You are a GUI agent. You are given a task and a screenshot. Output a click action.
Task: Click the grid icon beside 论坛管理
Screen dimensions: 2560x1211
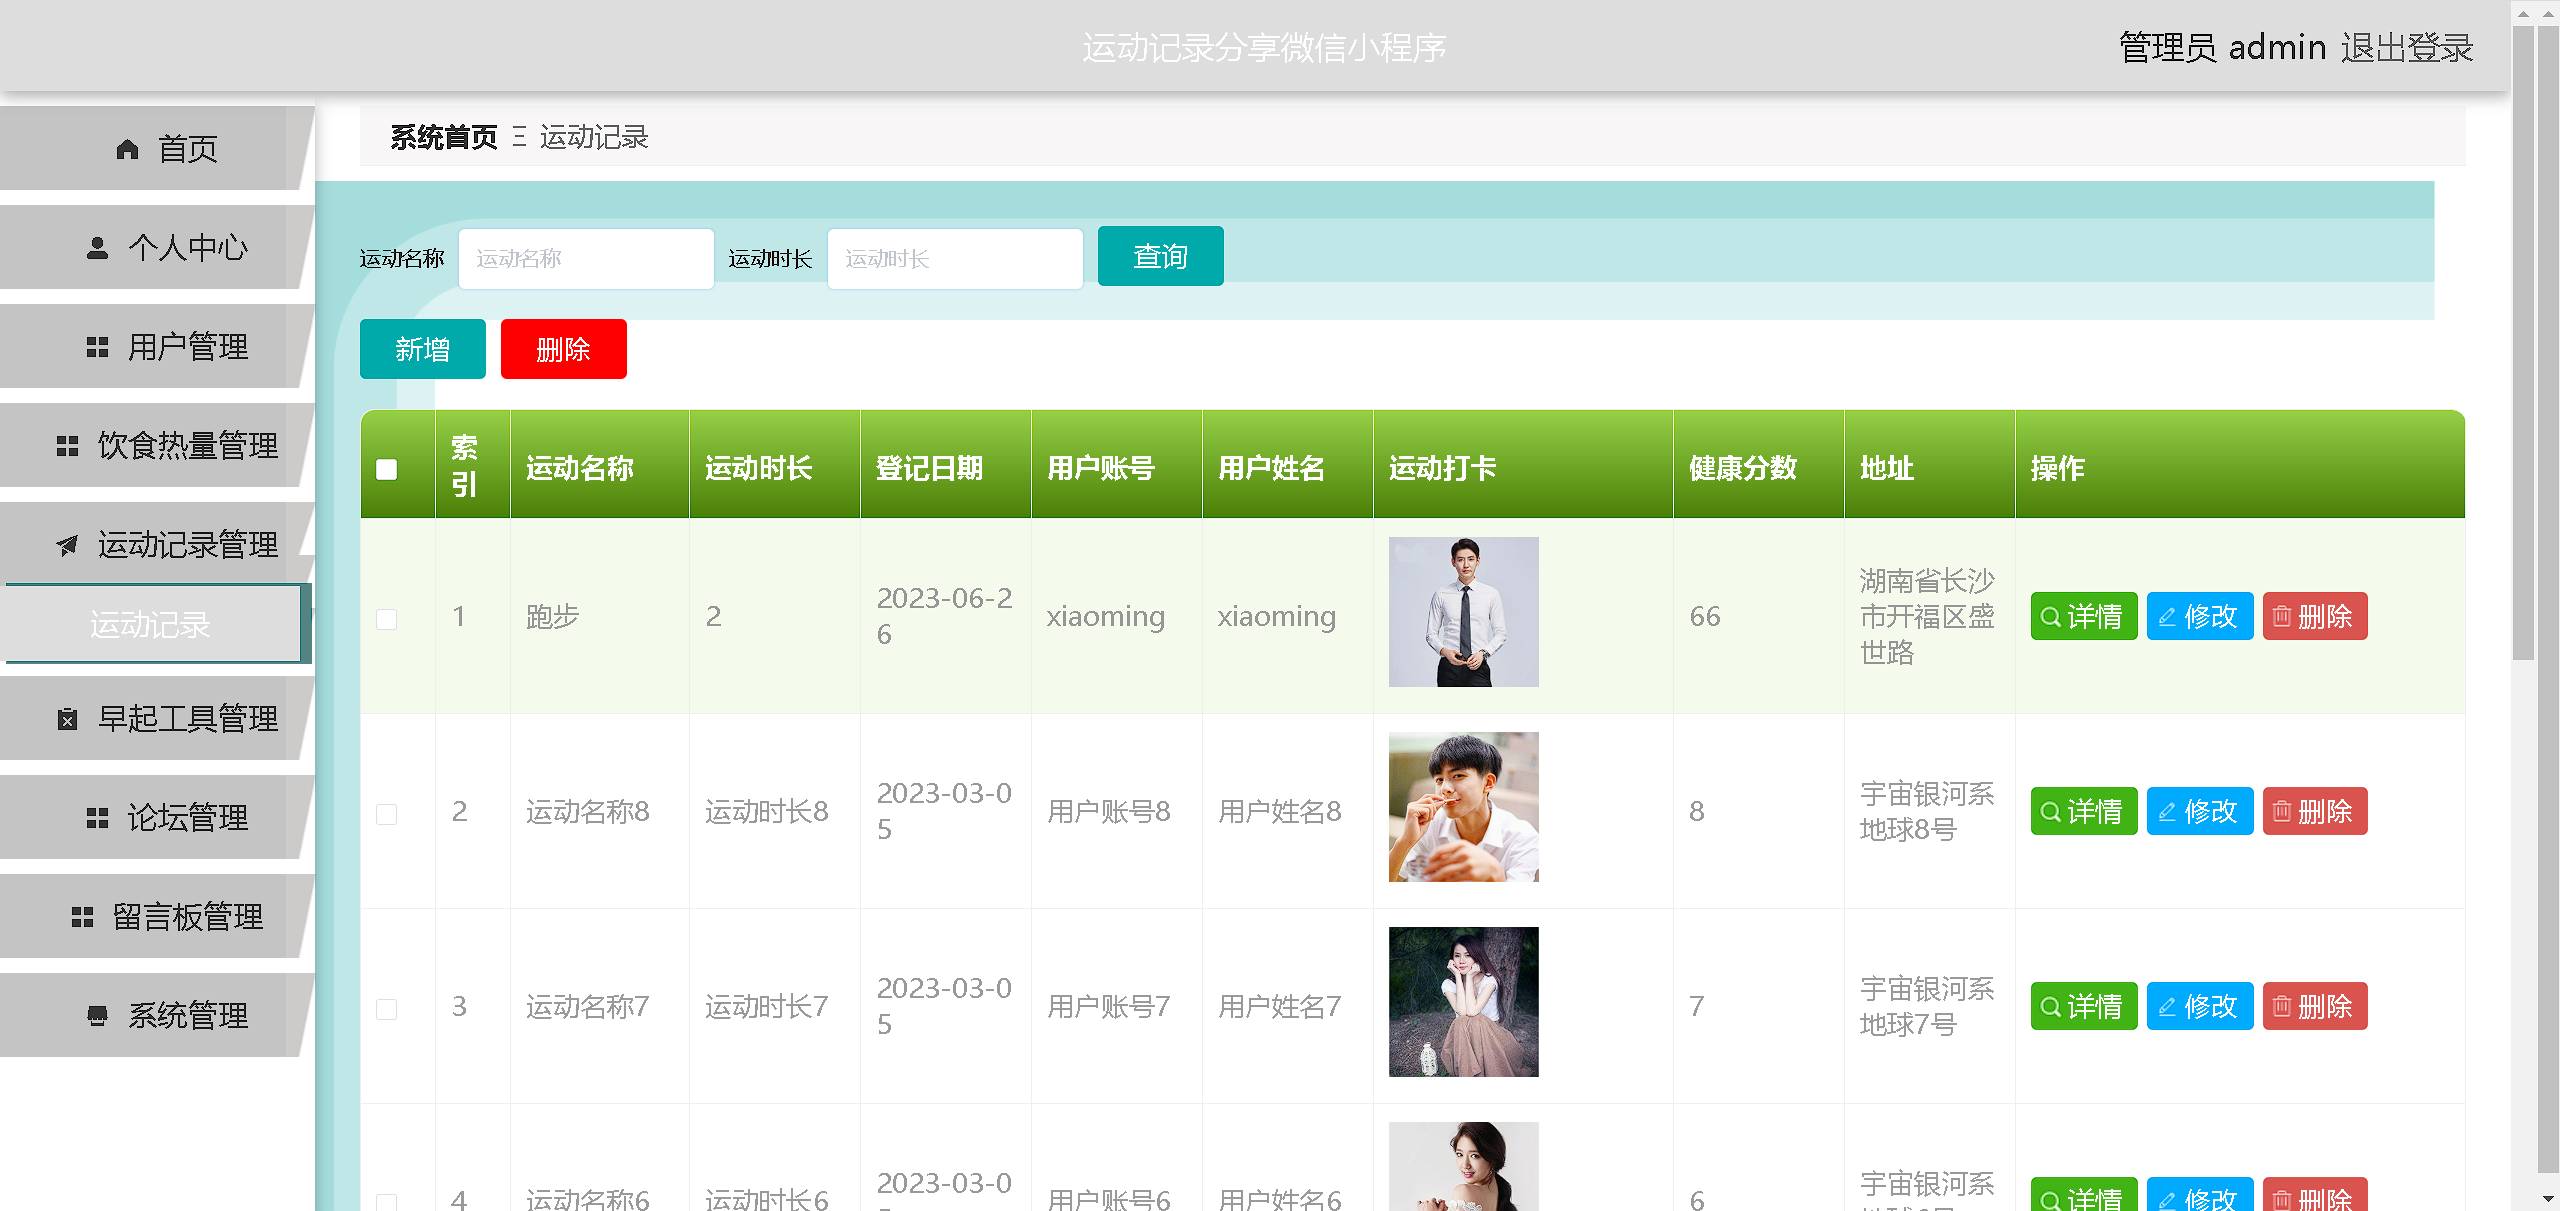tap(97, 818)
